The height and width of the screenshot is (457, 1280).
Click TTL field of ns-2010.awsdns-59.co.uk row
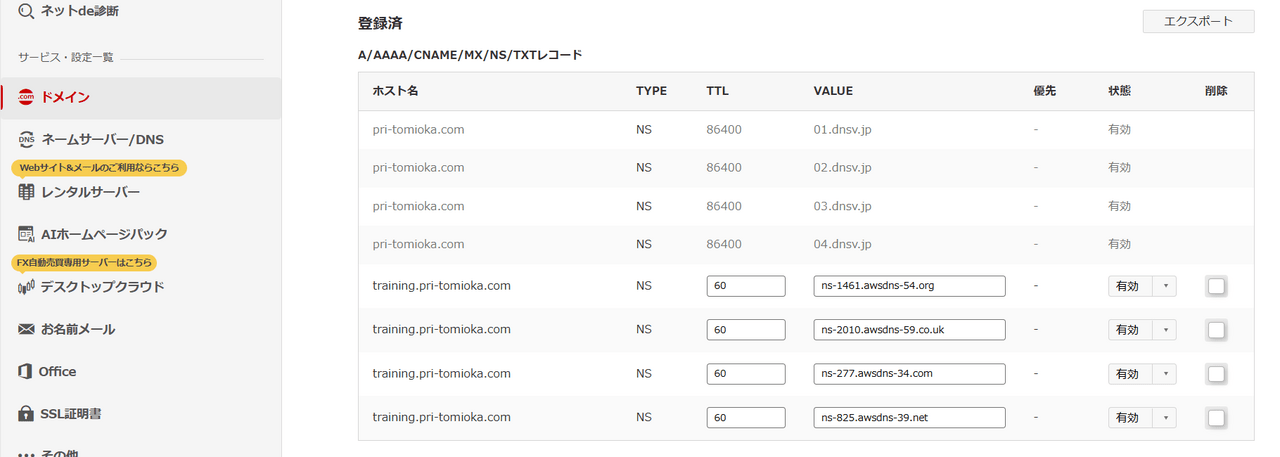click(x=746, y=330)
